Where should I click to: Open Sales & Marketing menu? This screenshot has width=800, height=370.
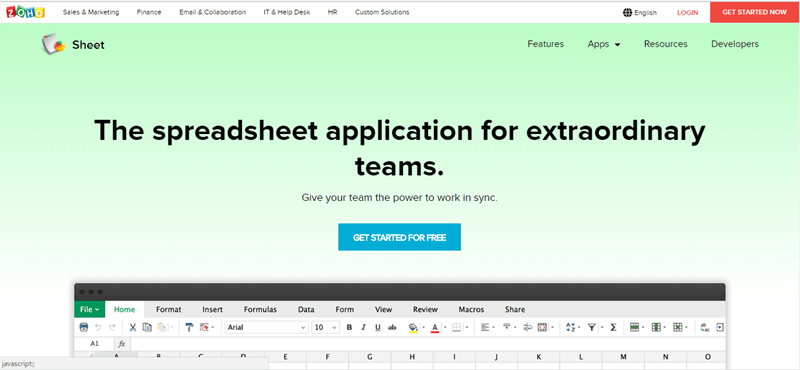click(x=91, y=12)
